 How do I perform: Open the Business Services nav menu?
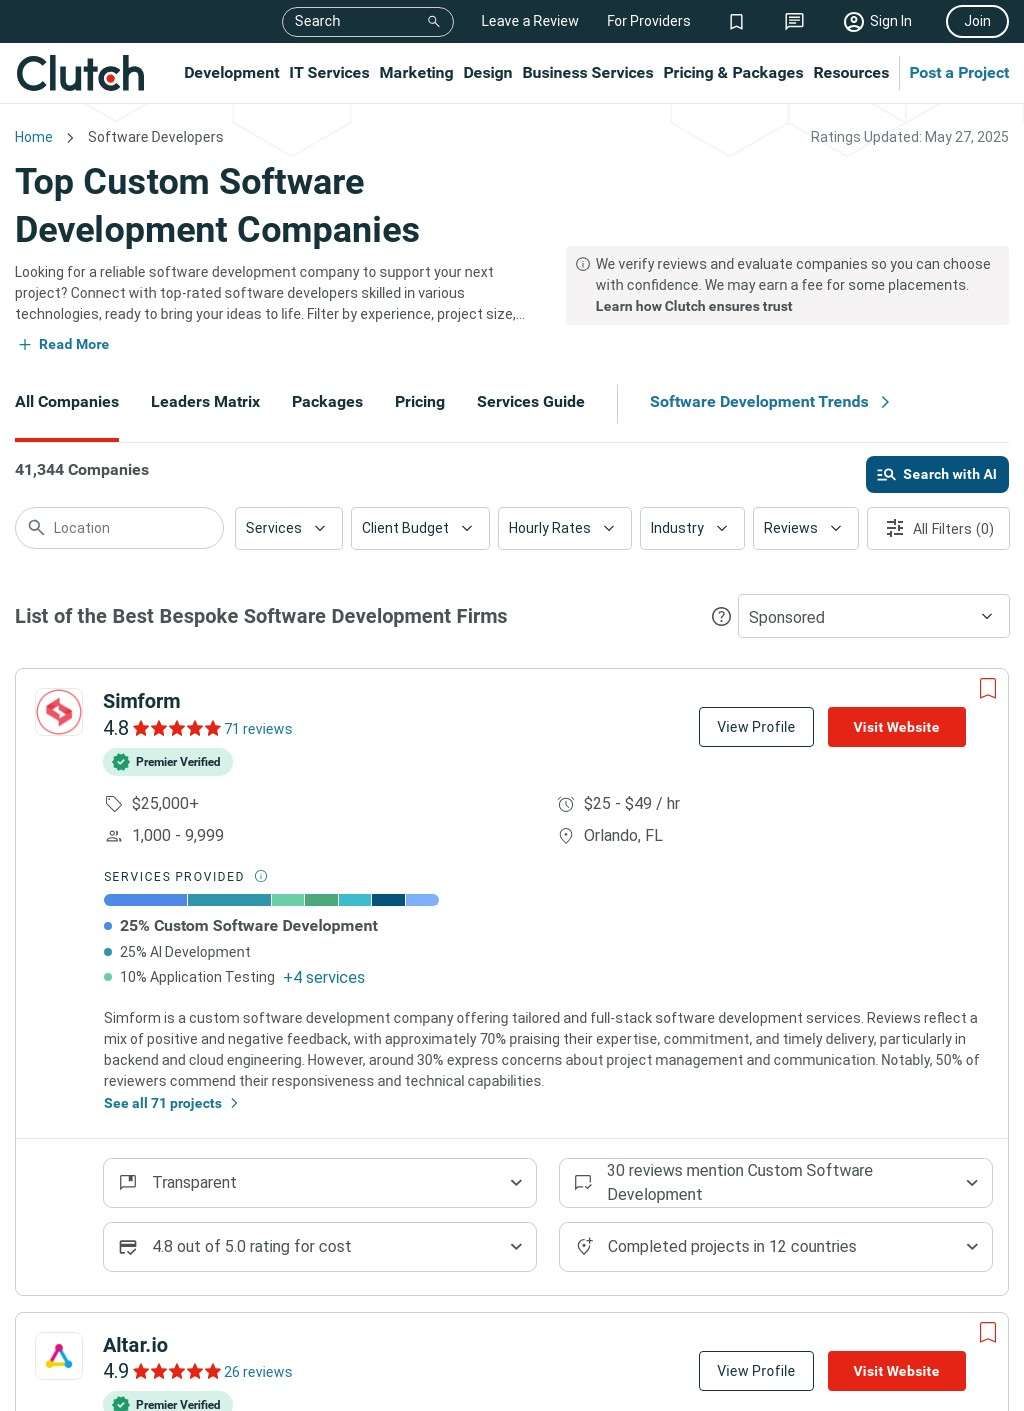point(588,73)
